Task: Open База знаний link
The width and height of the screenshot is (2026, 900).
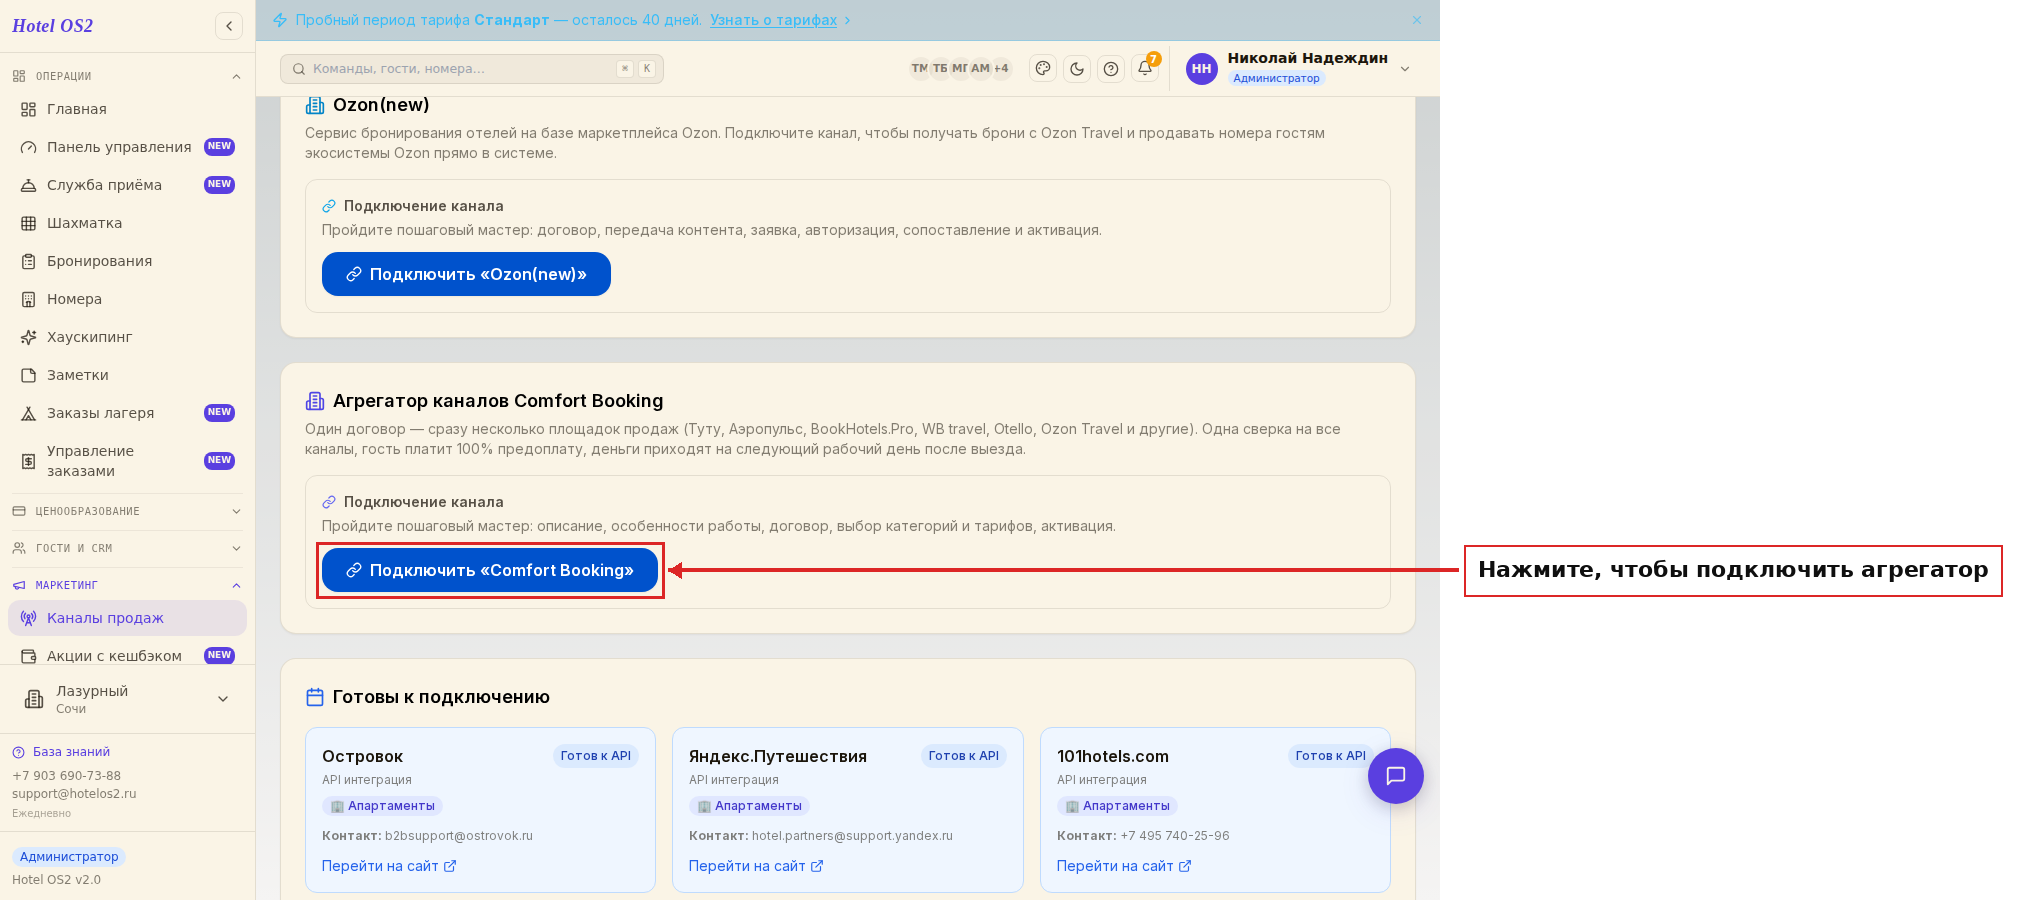Action: coord(61,752)
